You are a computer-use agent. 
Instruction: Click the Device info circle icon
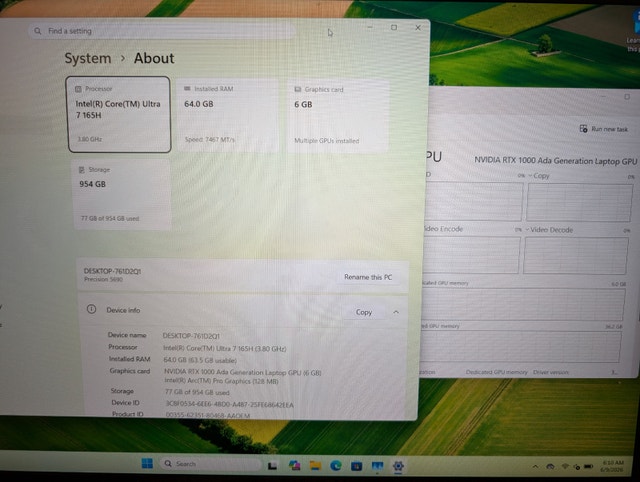pyautogui.click(x=91, y=309)
